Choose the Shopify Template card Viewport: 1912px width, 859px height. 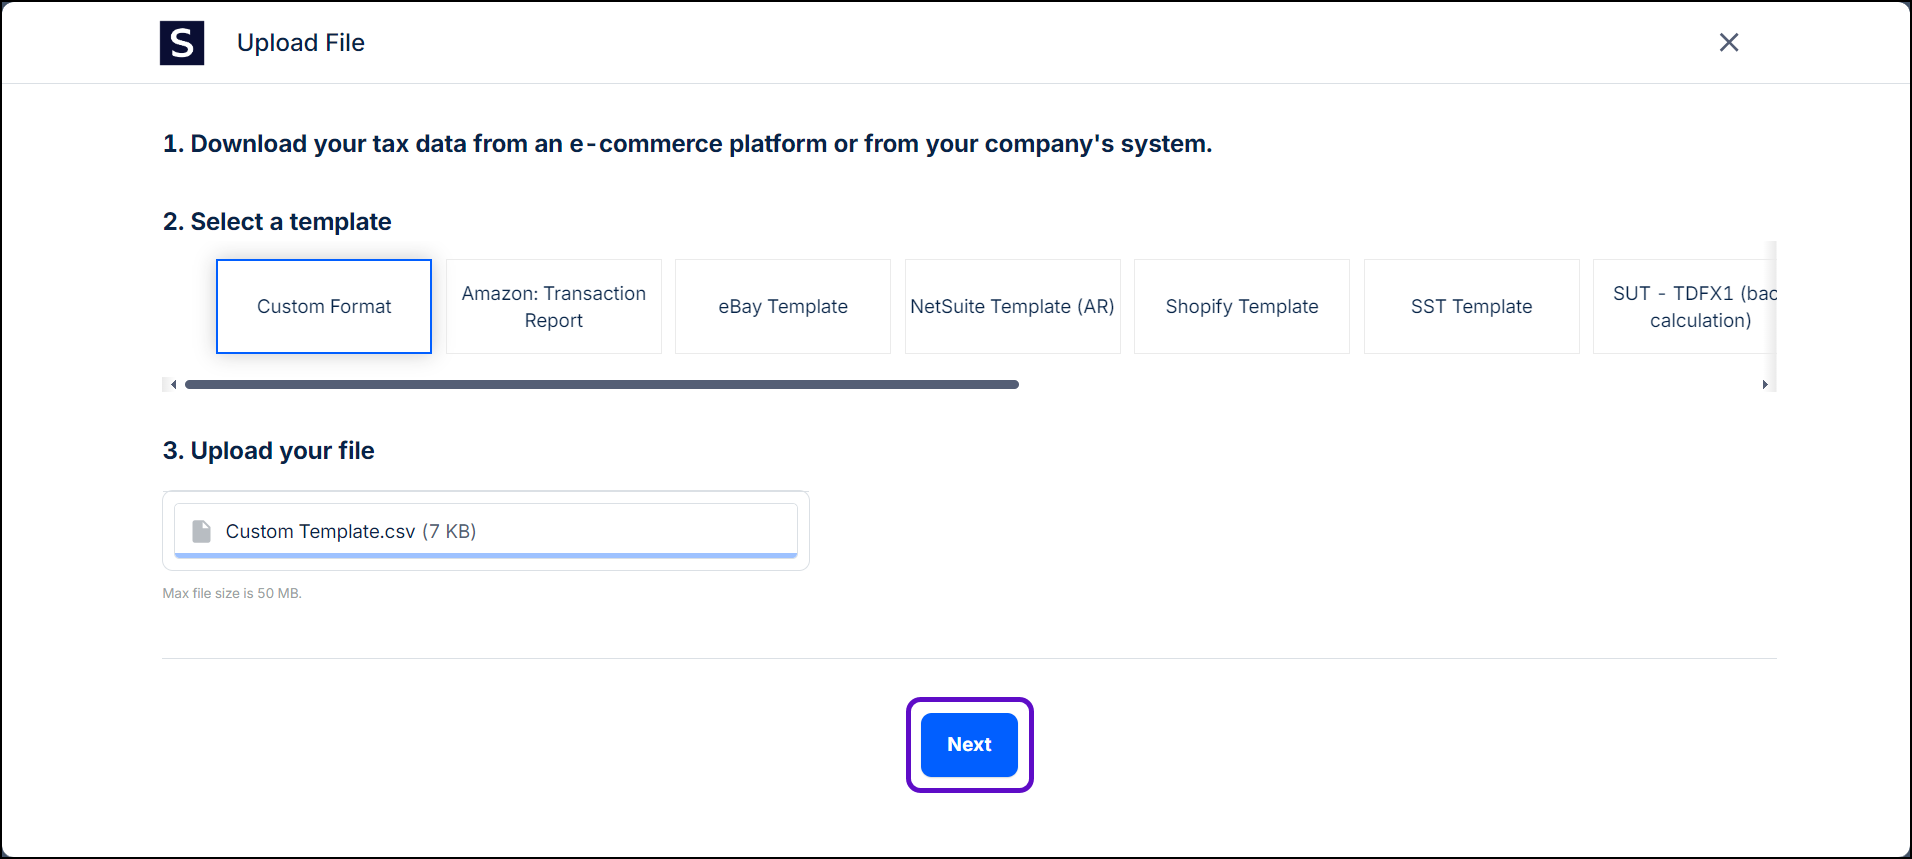1241,306
